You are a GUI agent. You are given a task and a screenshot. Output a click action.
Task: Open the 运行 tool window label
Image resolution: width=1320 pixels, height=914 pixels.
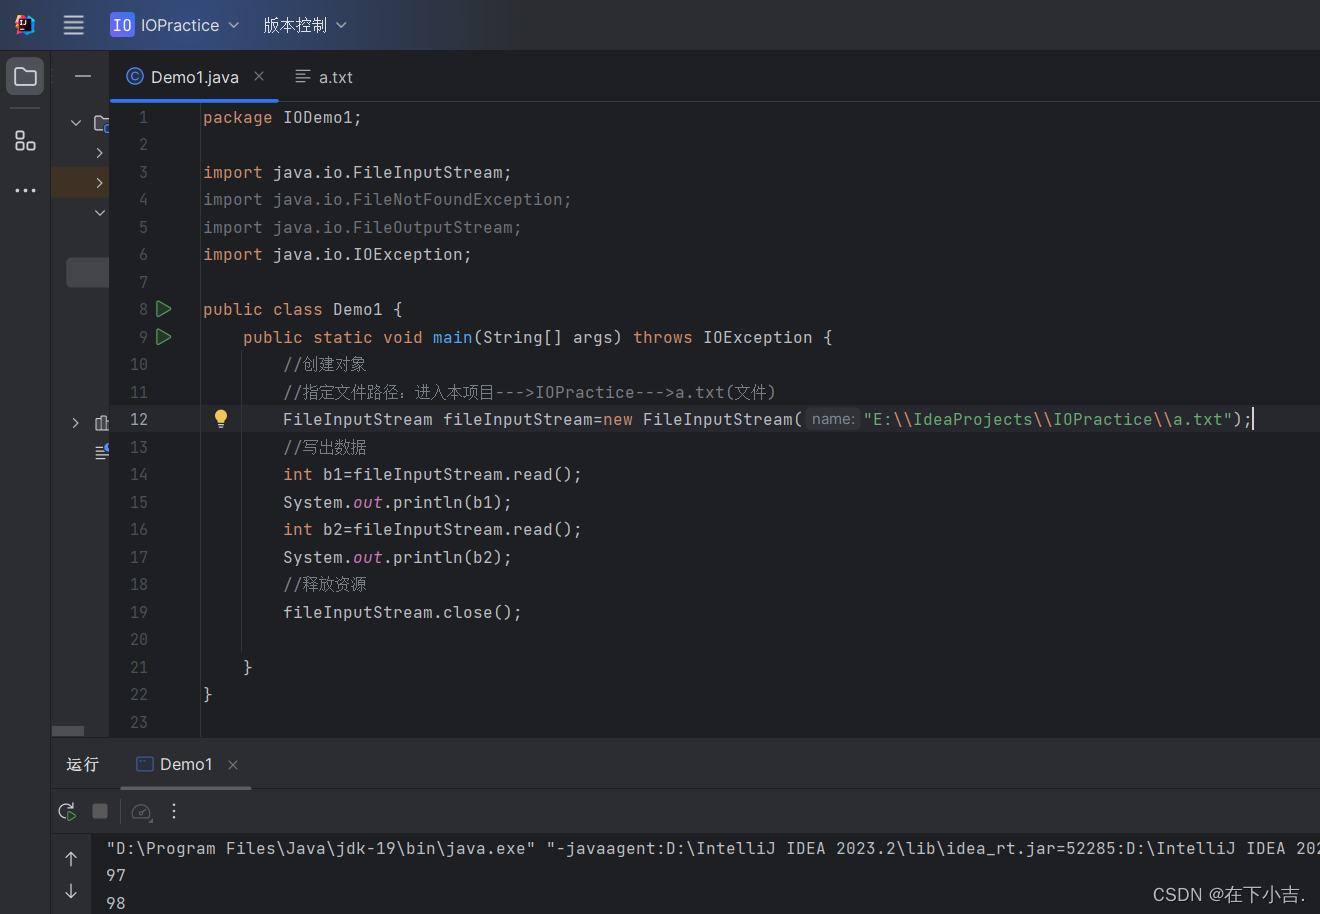point(83,764)
